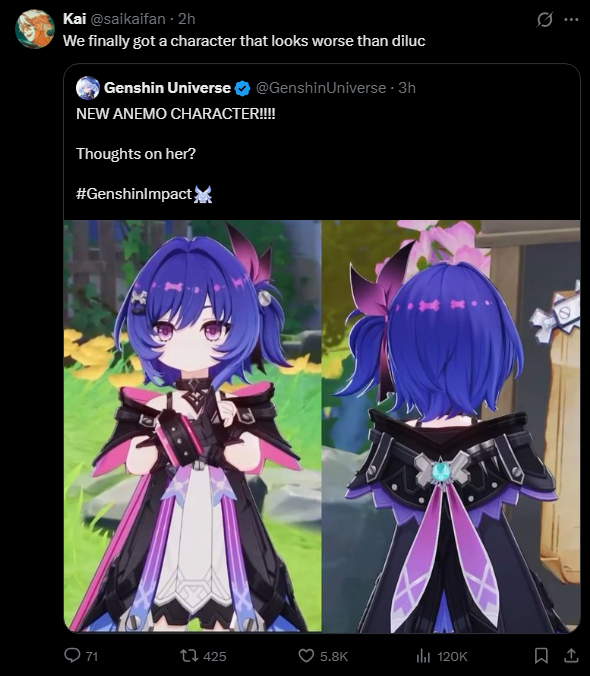Like the tweet with heart icon
Screen dimensions: 590x676
click(306, 656)
